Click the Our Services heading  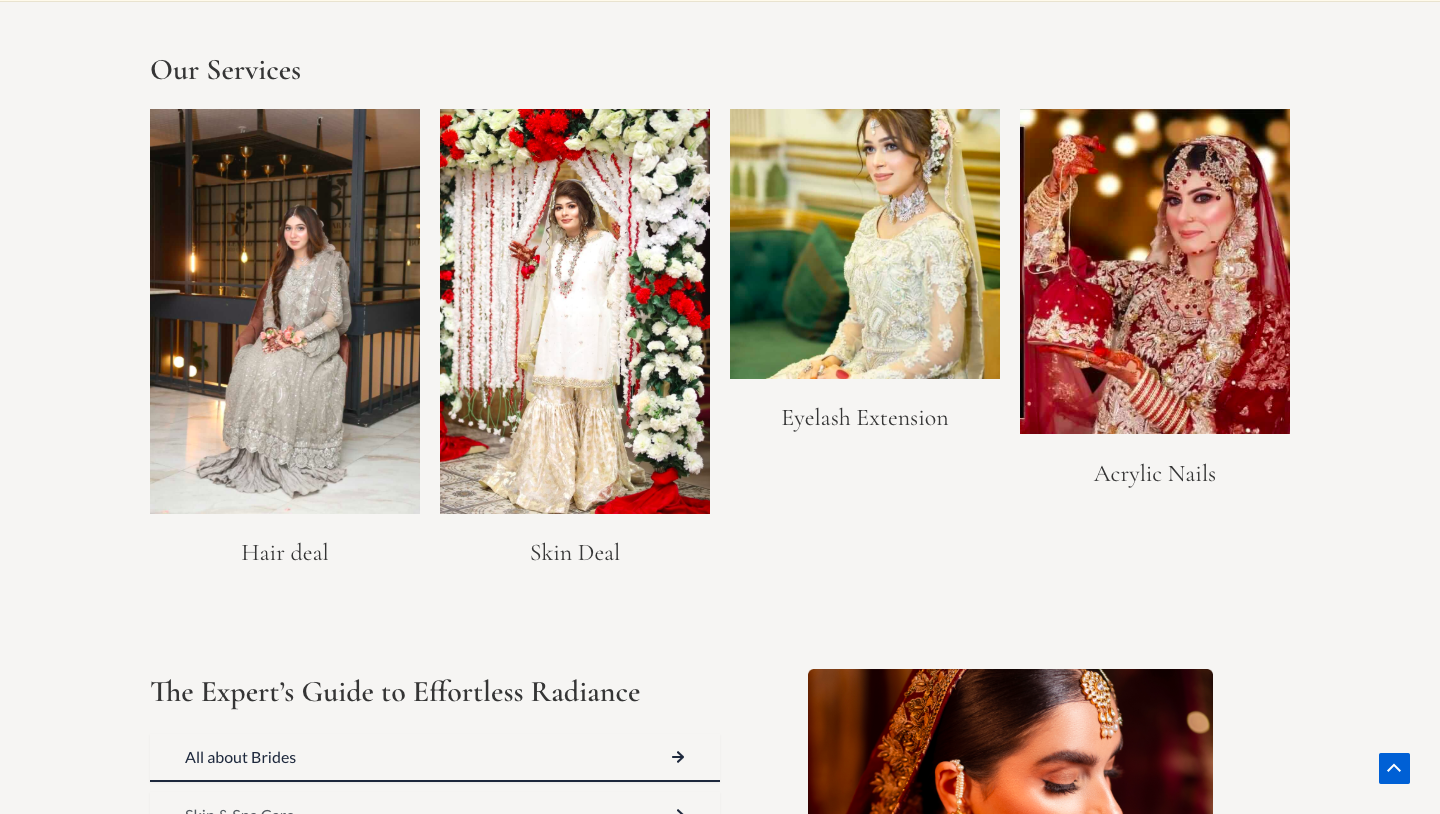tap(225, 70)
